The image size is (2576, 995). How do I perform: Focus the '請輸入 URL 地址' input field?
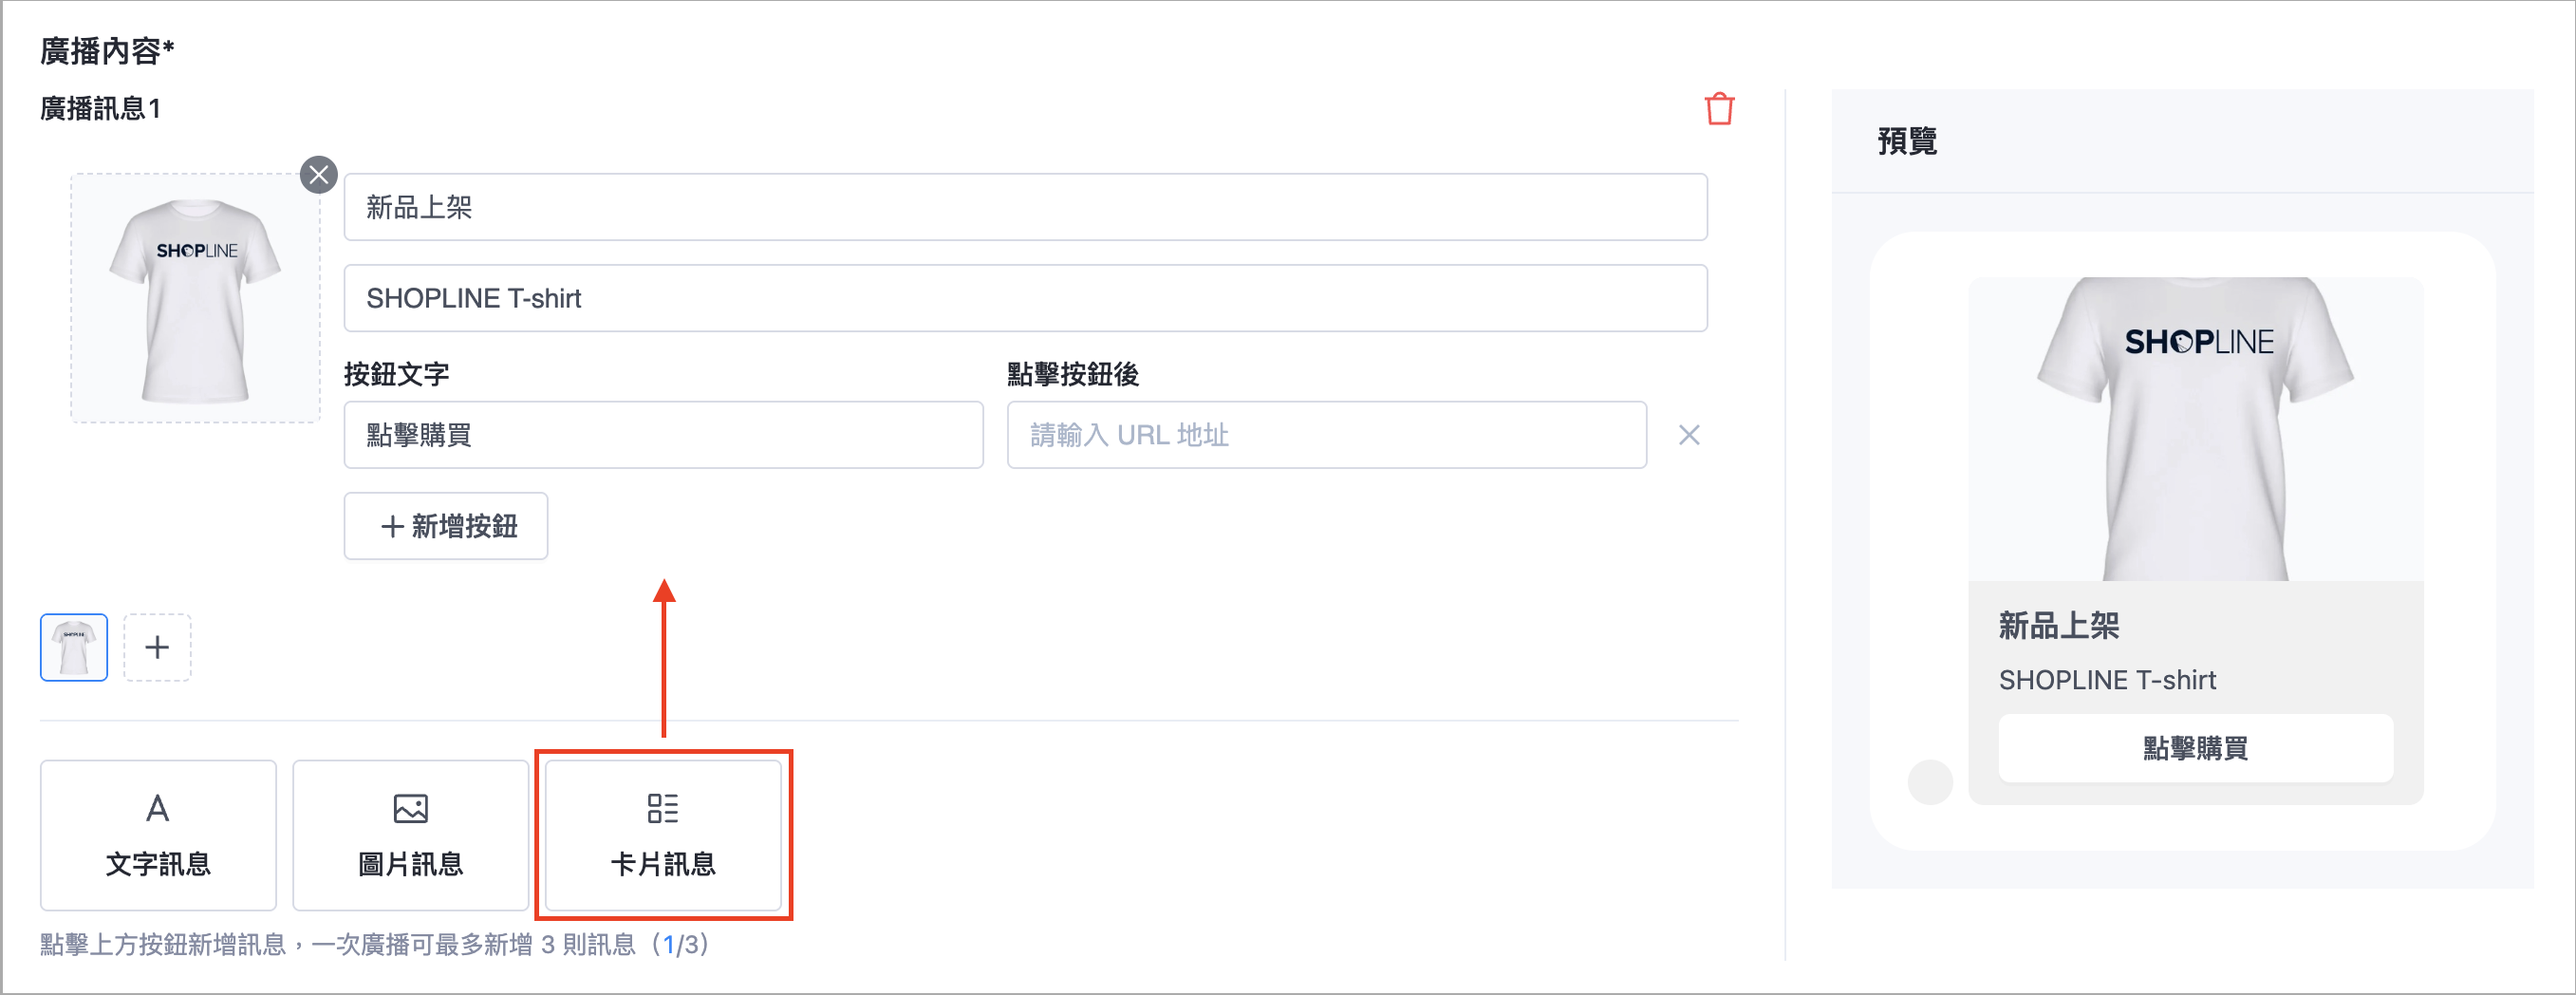point(1326,435)
